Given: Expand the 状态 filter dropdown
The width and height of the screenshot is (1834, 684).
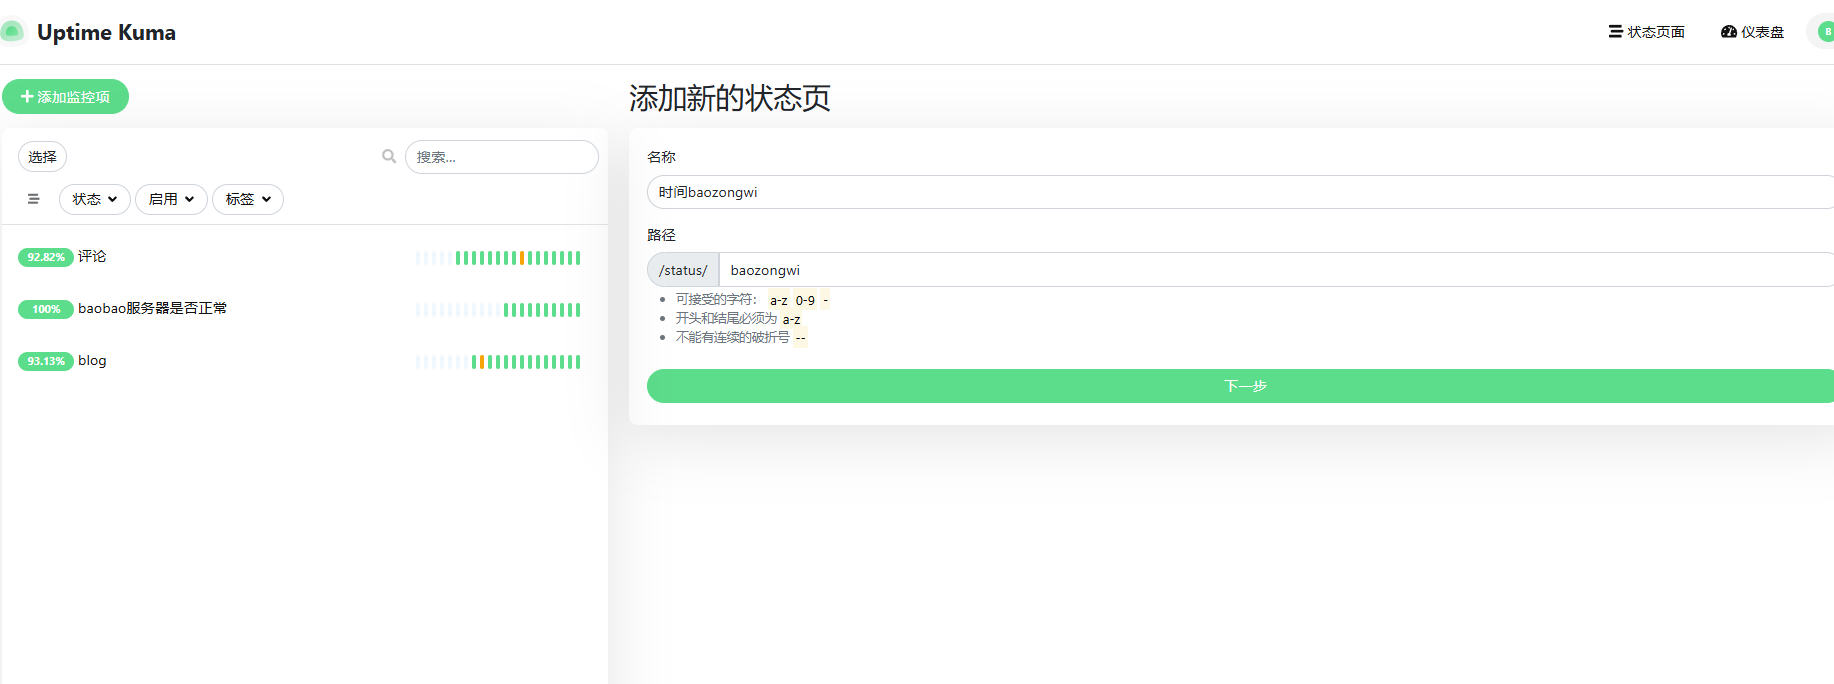Looking at the screenshot, I should 95,199.
